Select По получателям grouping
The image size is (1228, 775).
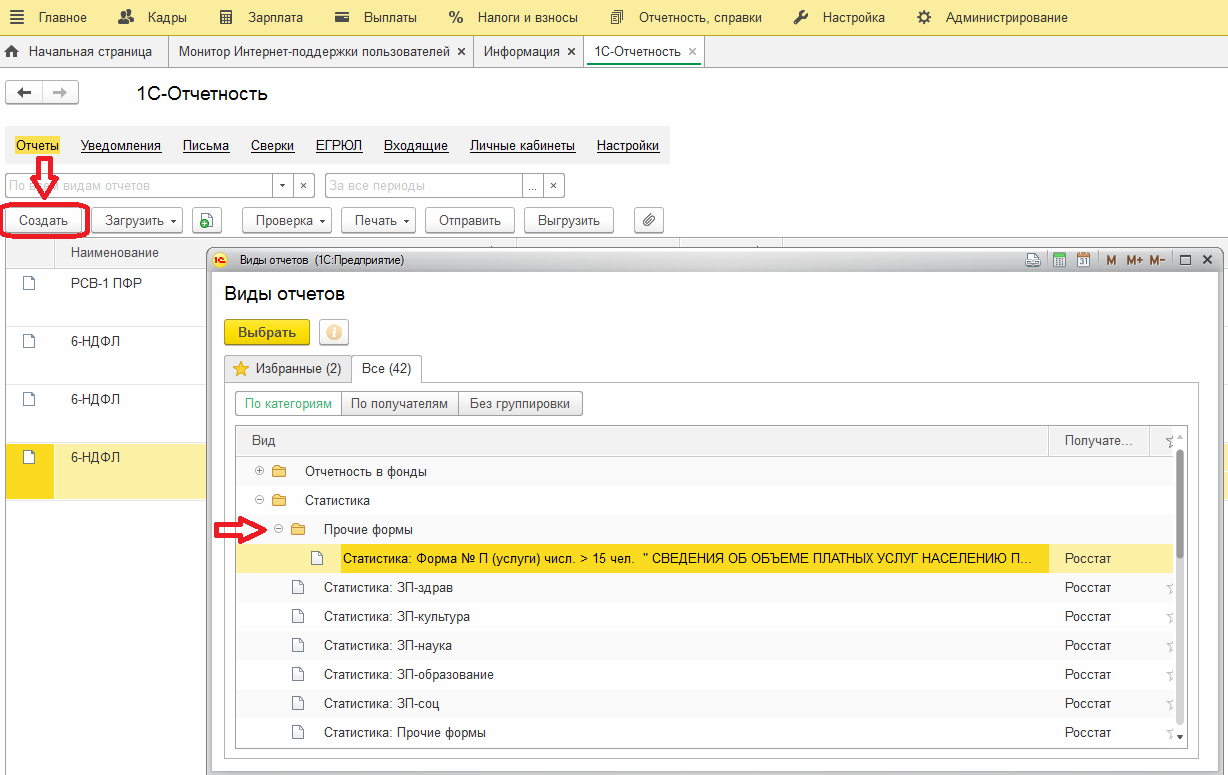399,404
